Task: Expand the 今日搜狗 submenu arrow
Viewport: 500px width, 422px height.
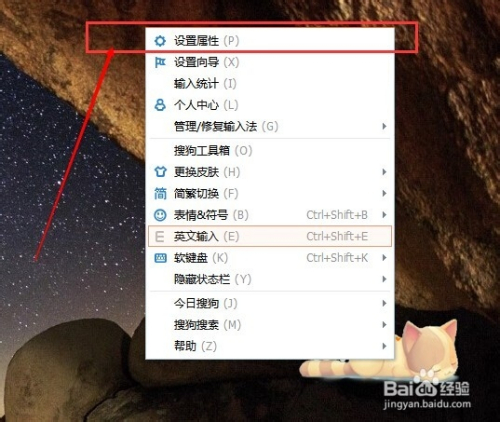Action: (x=384, y=303)
